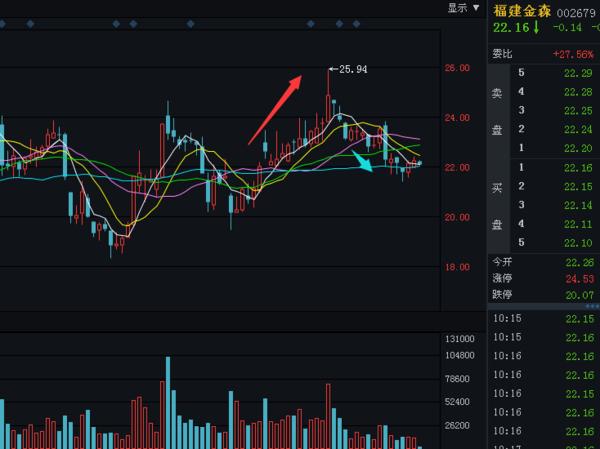Click the 涨停 limit-up price 24.53
The image size is (600, 449).
click(x=578, y=279)
